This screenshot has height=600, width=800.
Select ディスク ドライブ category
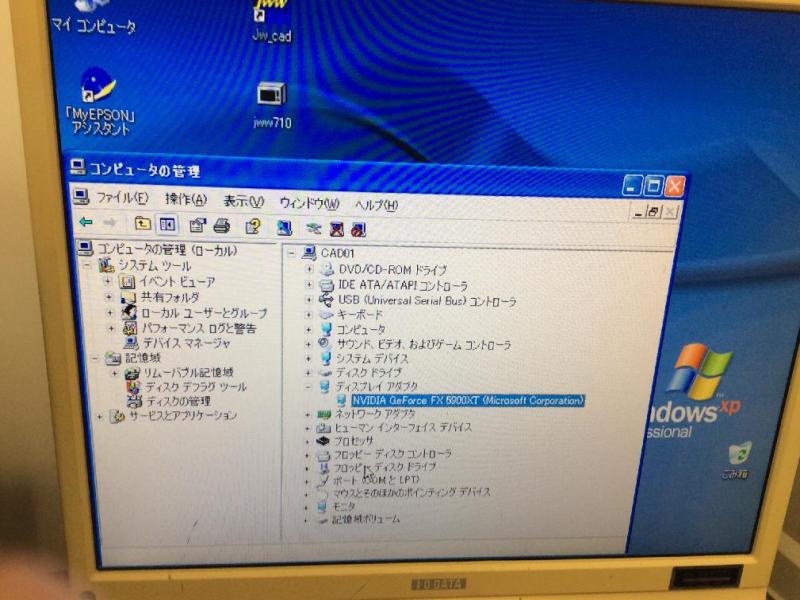coord(368,372)
